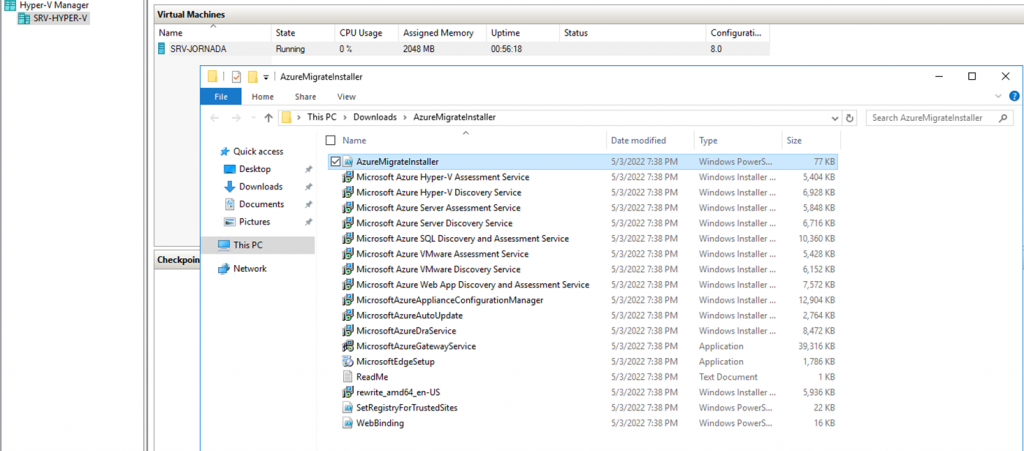Click SetRegistryForTrustedSites script icon
1024x451 pixels.
pyautogui.click(x=349, y=407)
